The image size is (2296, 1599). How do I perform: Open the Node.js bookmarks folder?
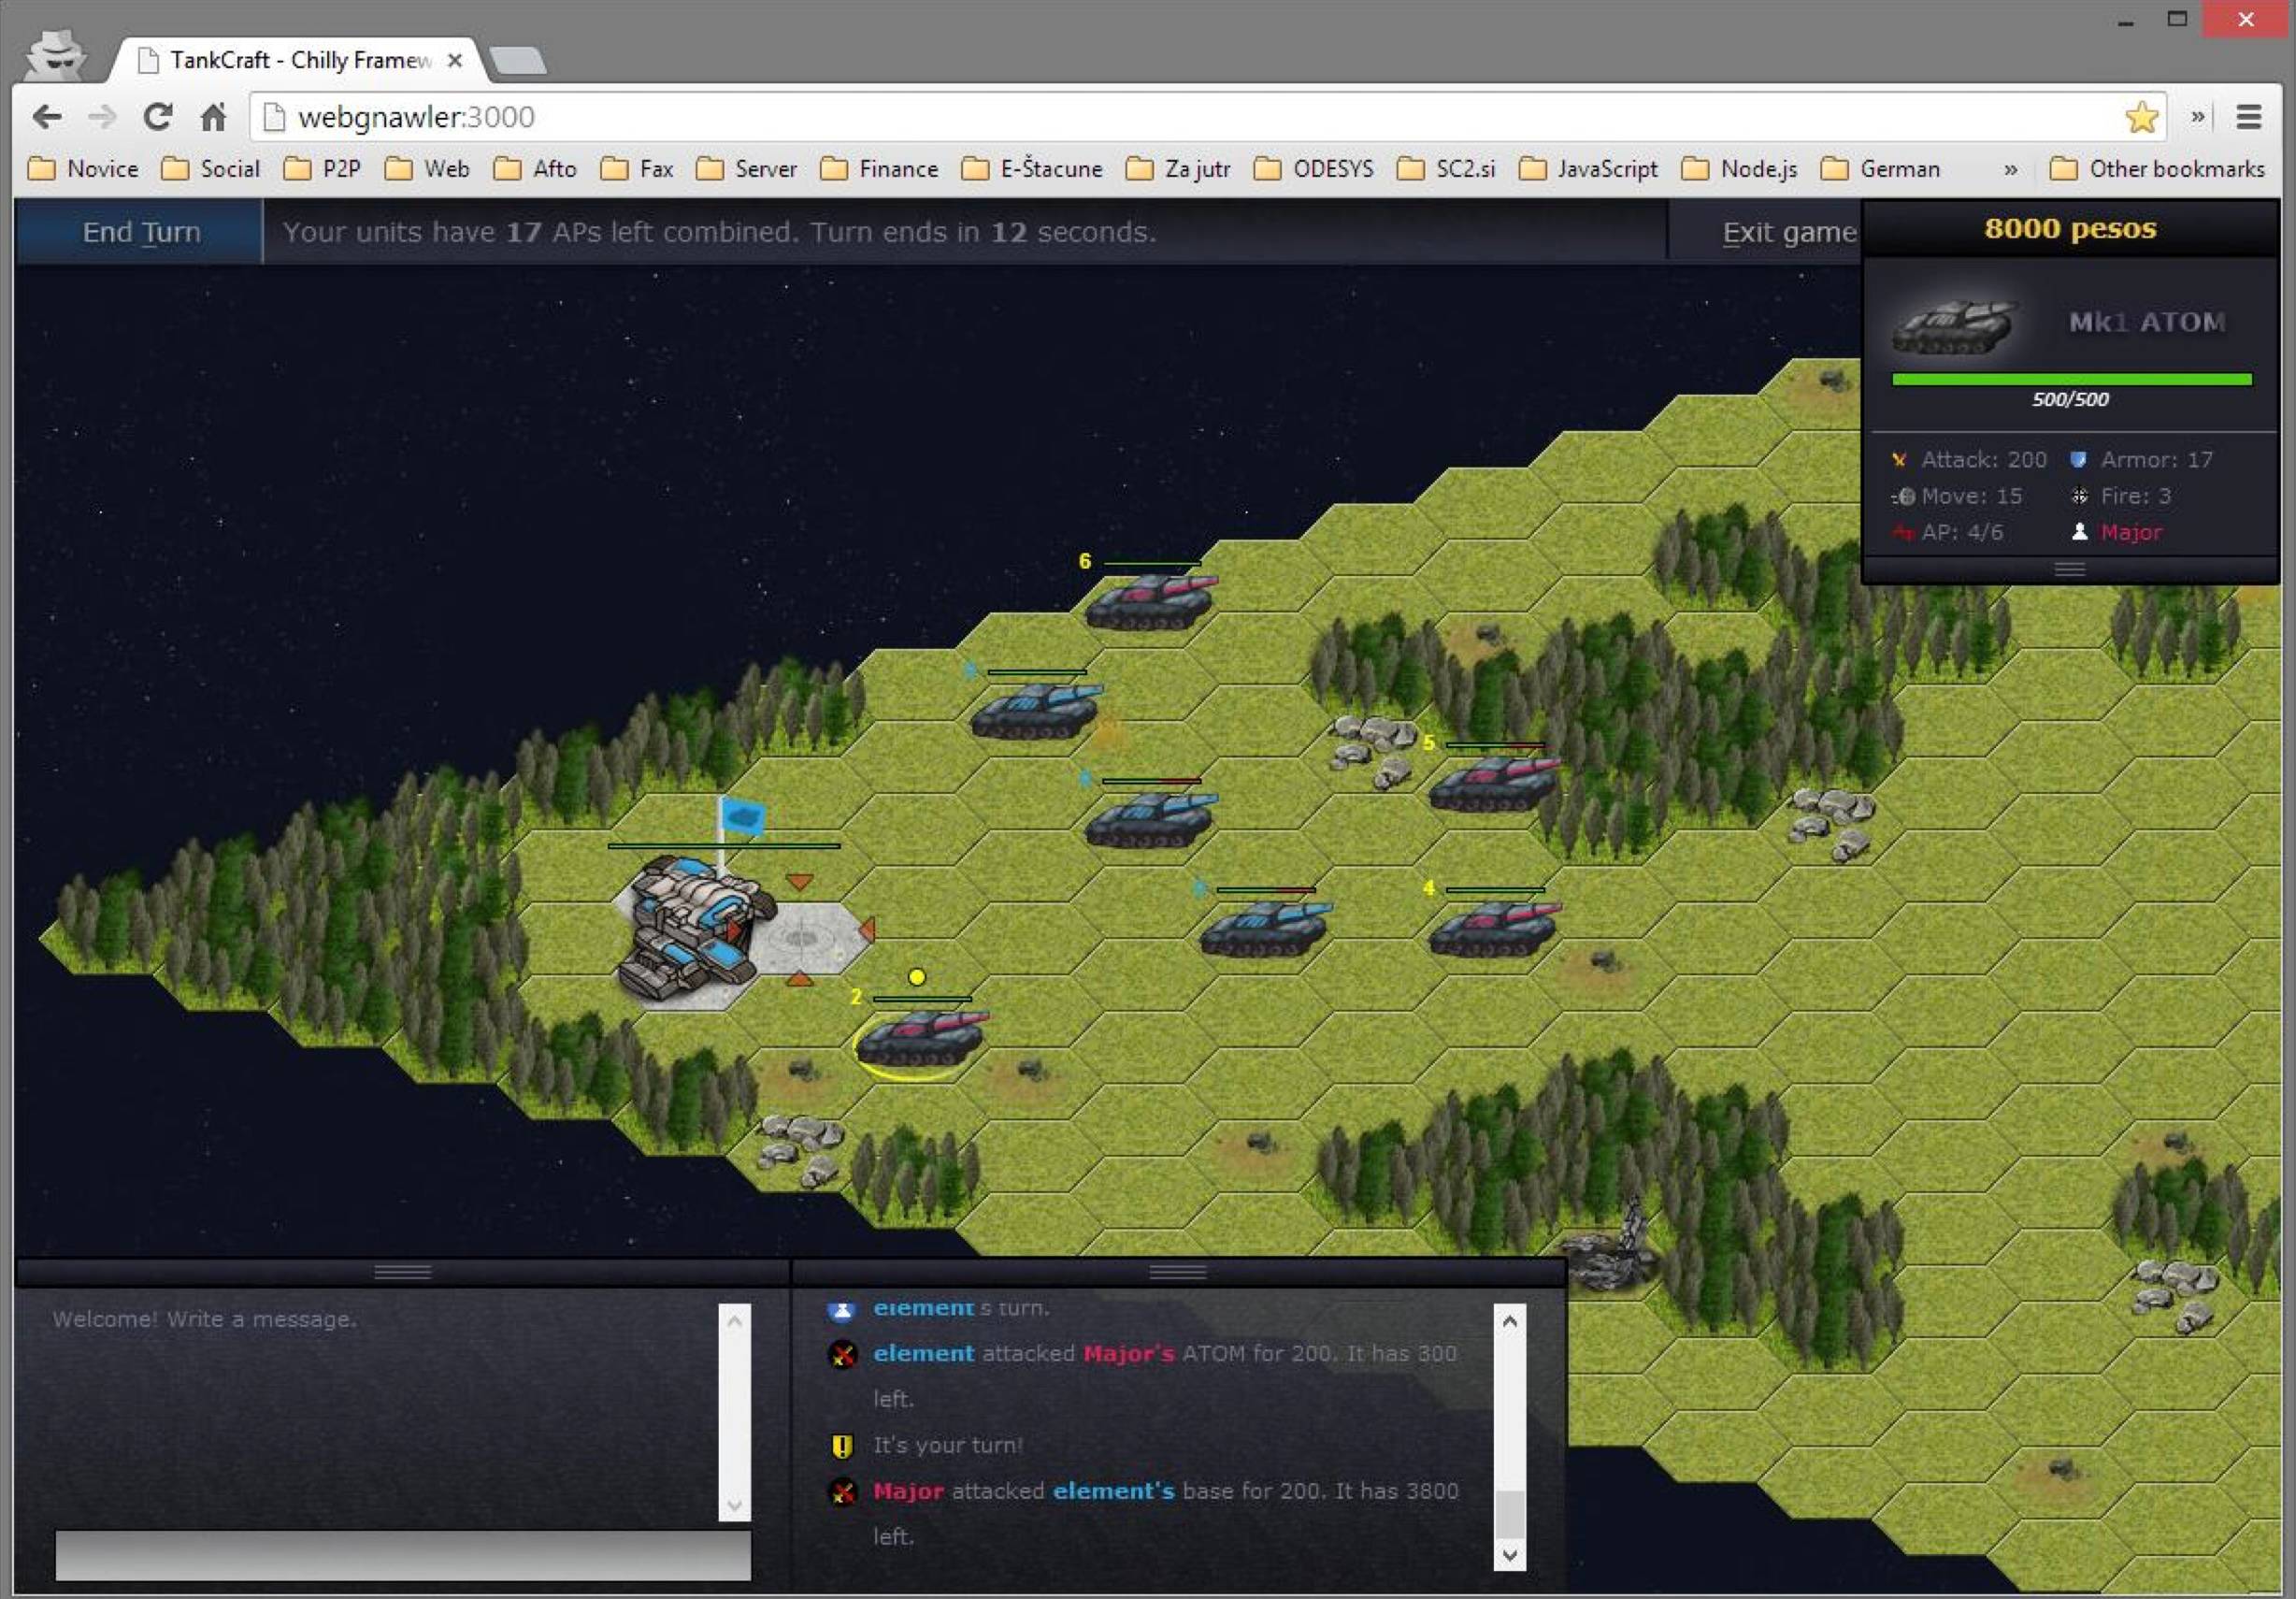(x=1739, y=169)
